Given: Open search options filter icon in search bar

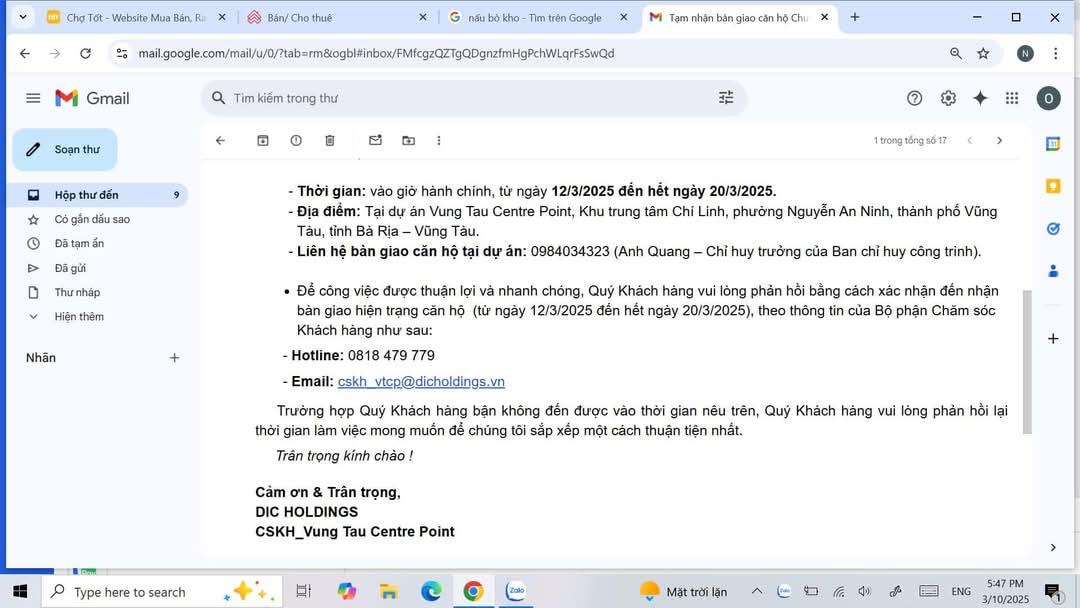Looking at the screenshot, I should [726, 98].
